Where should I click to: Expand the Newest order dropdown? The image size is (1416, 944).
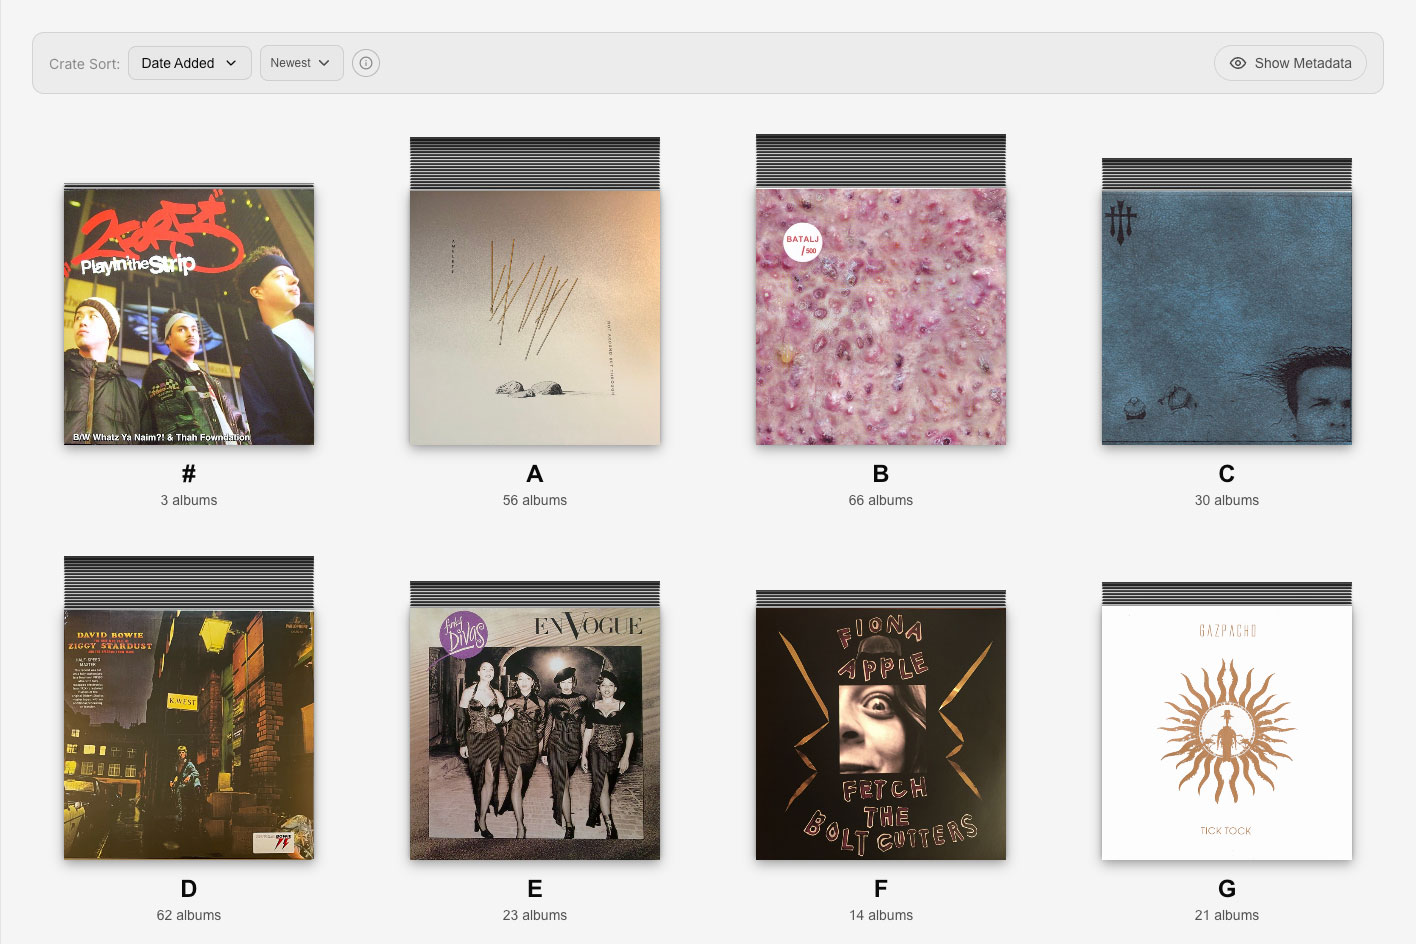pos(301,63)
